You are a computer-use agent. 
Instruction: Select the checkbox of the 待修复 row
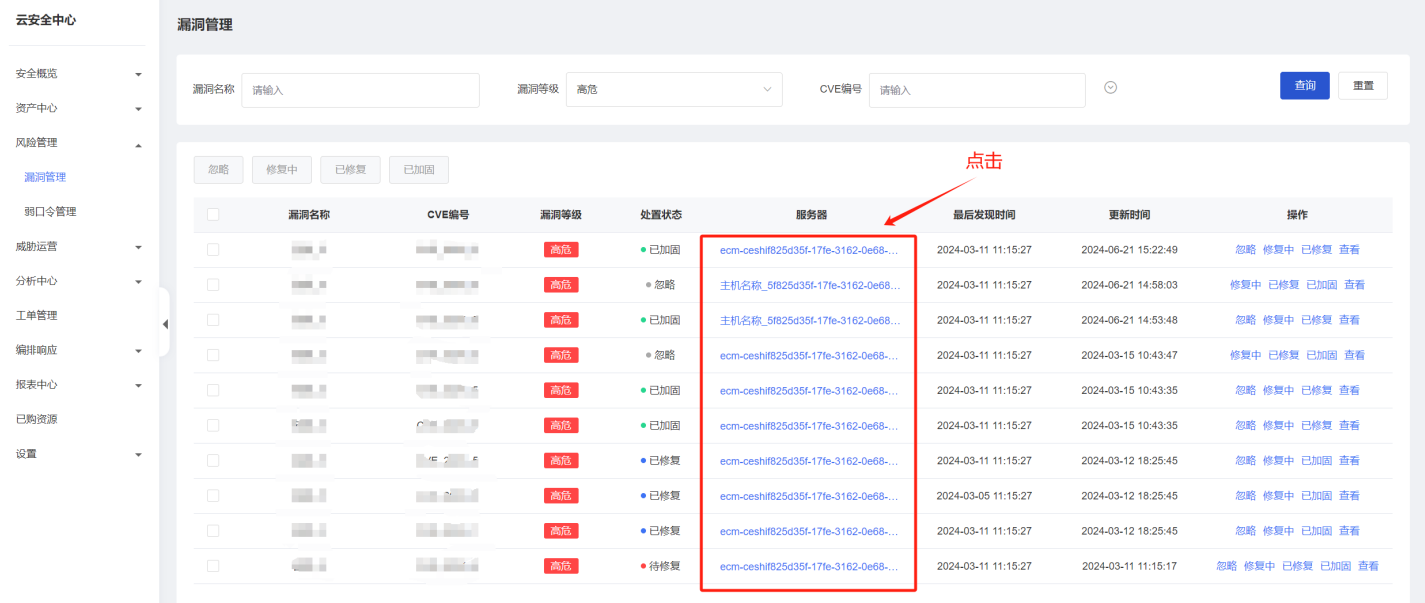pyautogui.click(x=213, y=566)
